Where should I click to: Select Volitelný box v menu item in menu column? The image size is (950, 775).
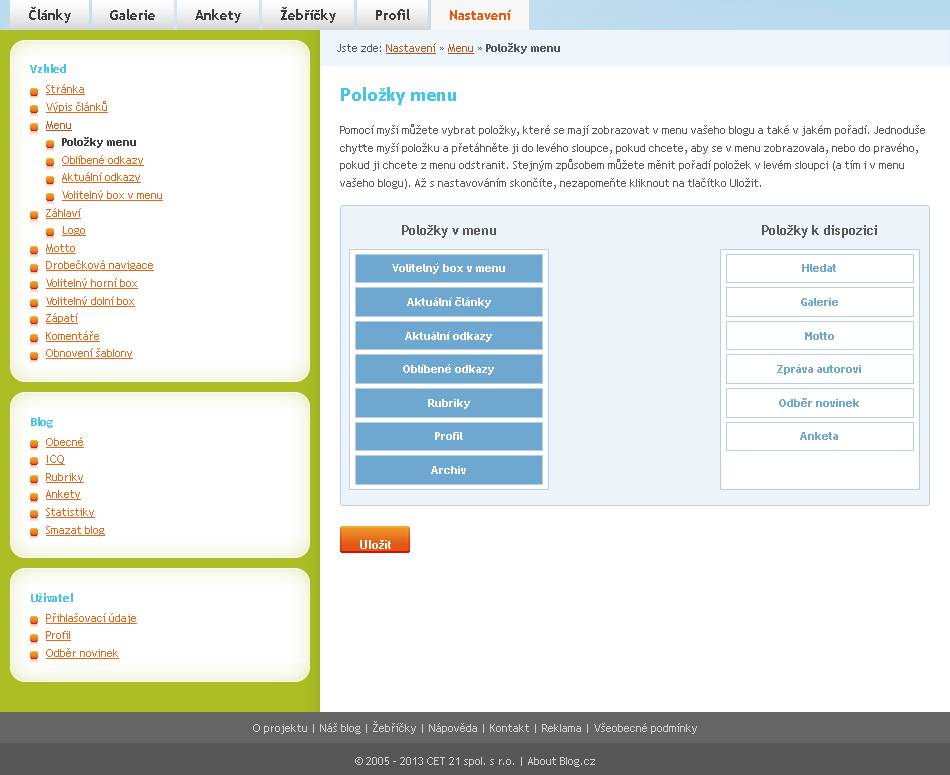click(x=448, y=268)
